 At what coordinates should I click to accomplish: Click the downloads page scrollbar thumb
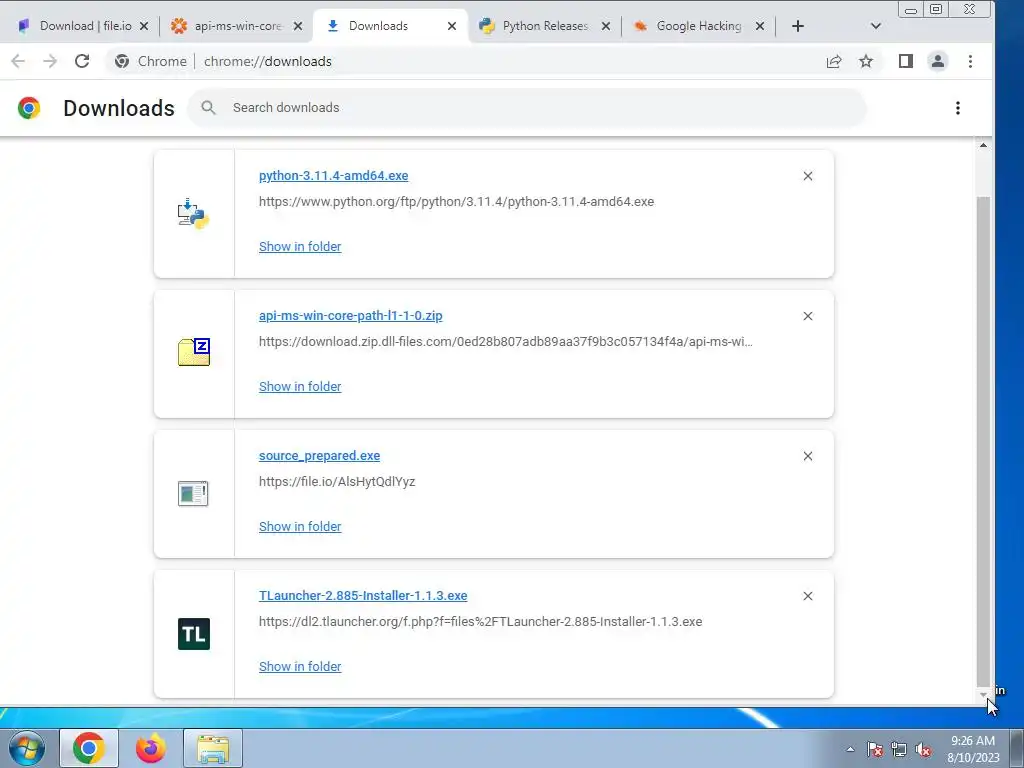(x=984, y=441)
